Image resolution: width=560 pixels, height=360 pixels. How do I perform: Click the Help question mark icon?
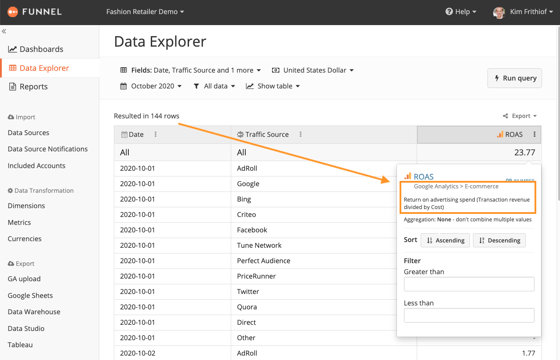tap(449, 12)
